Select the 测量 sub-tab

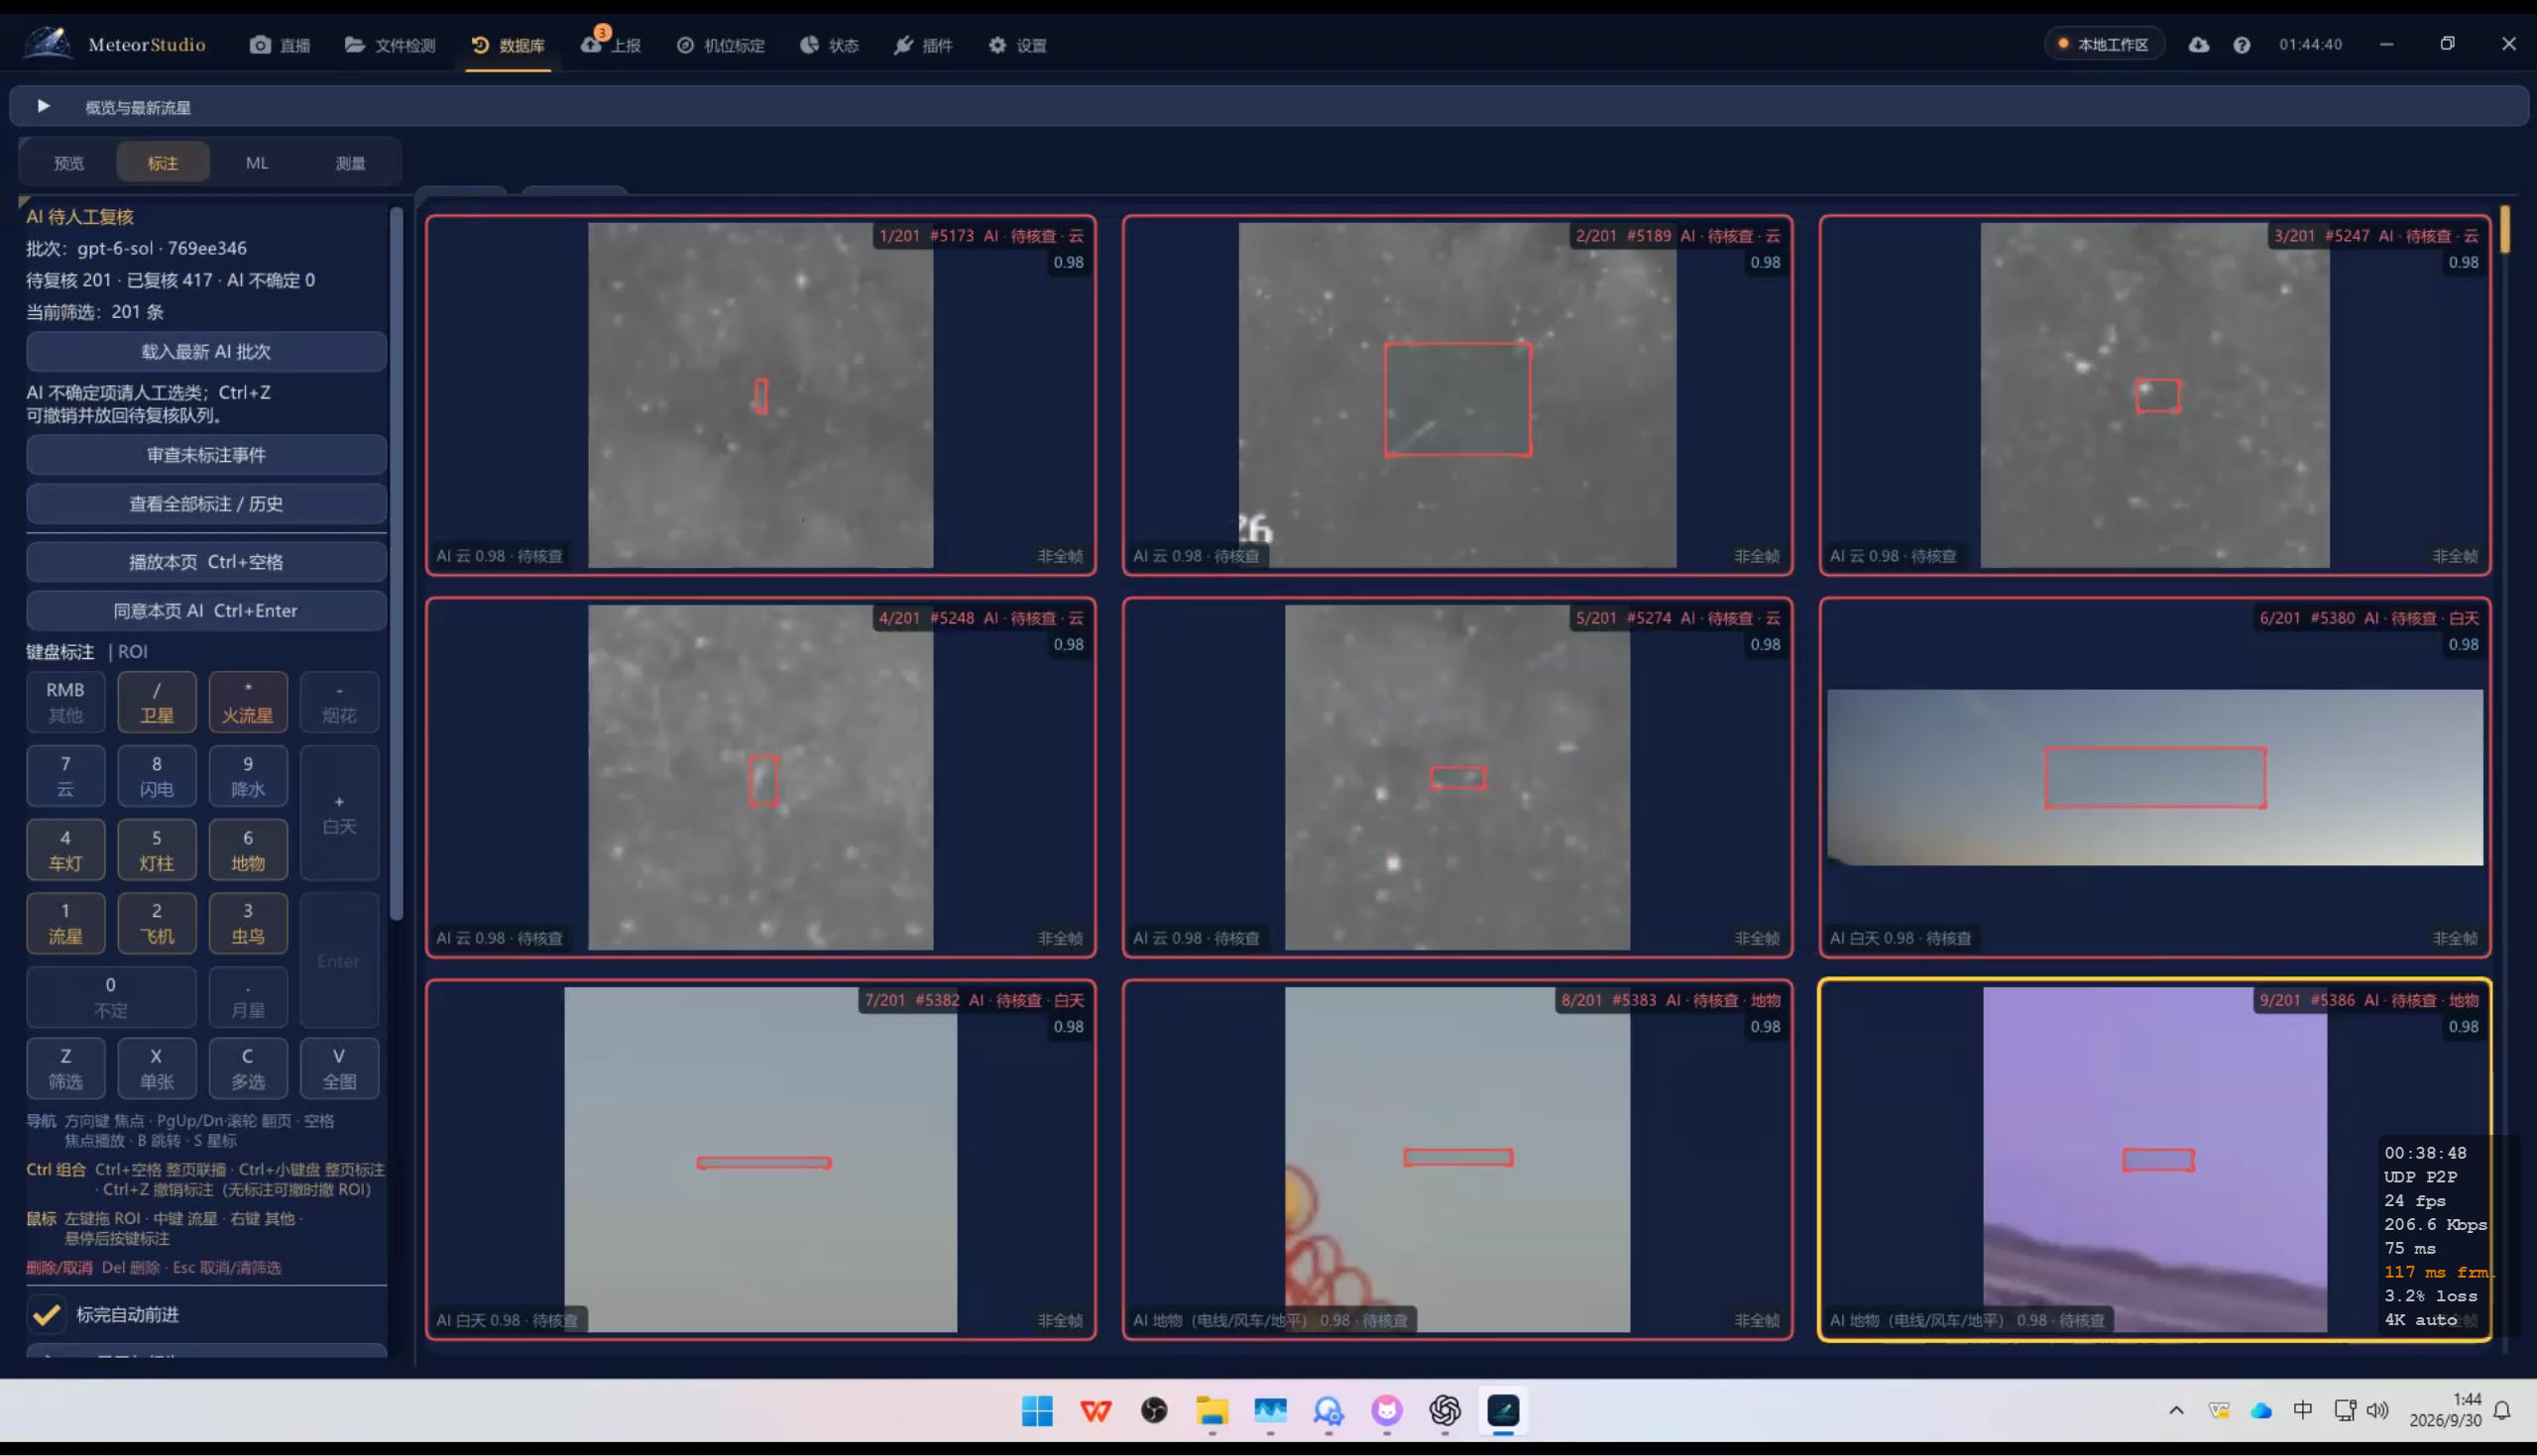[x=350, y=162]
